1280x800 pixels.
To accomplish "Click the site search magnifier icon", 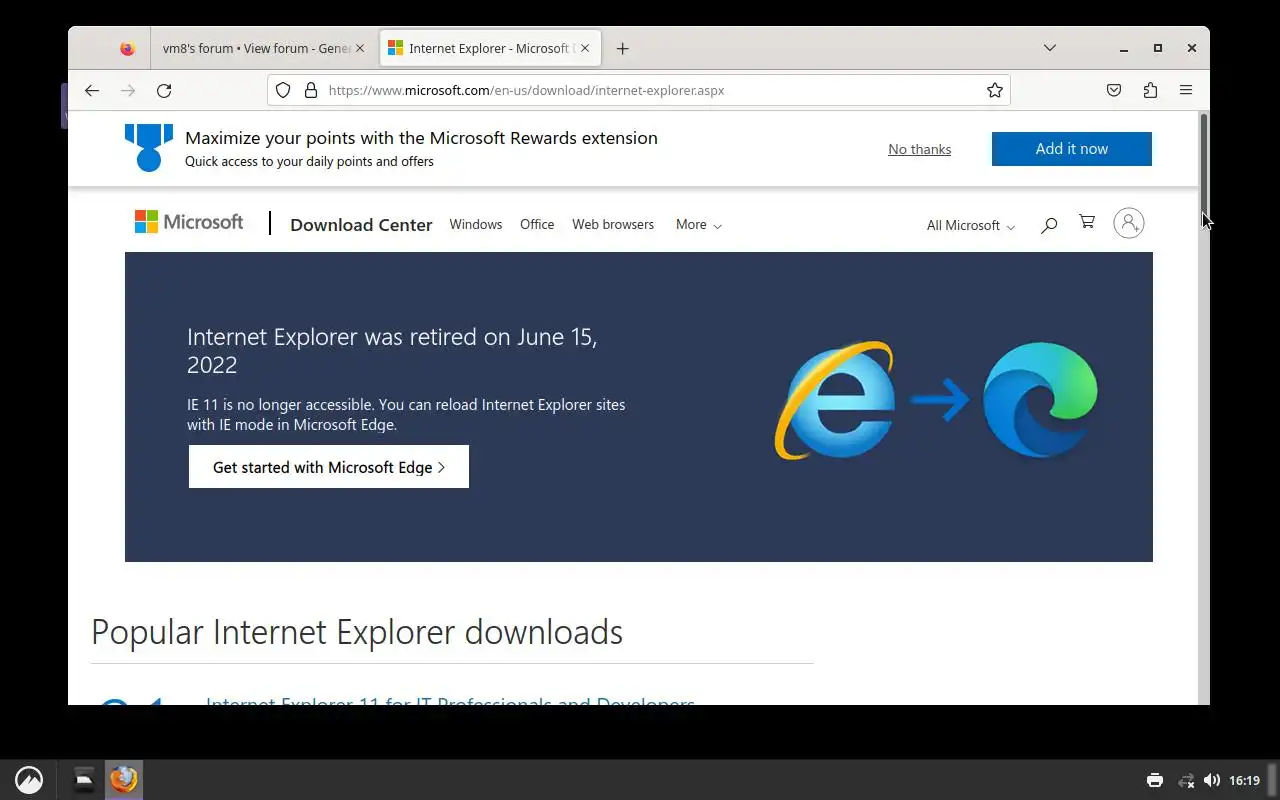I will (x=1048, y=225).
